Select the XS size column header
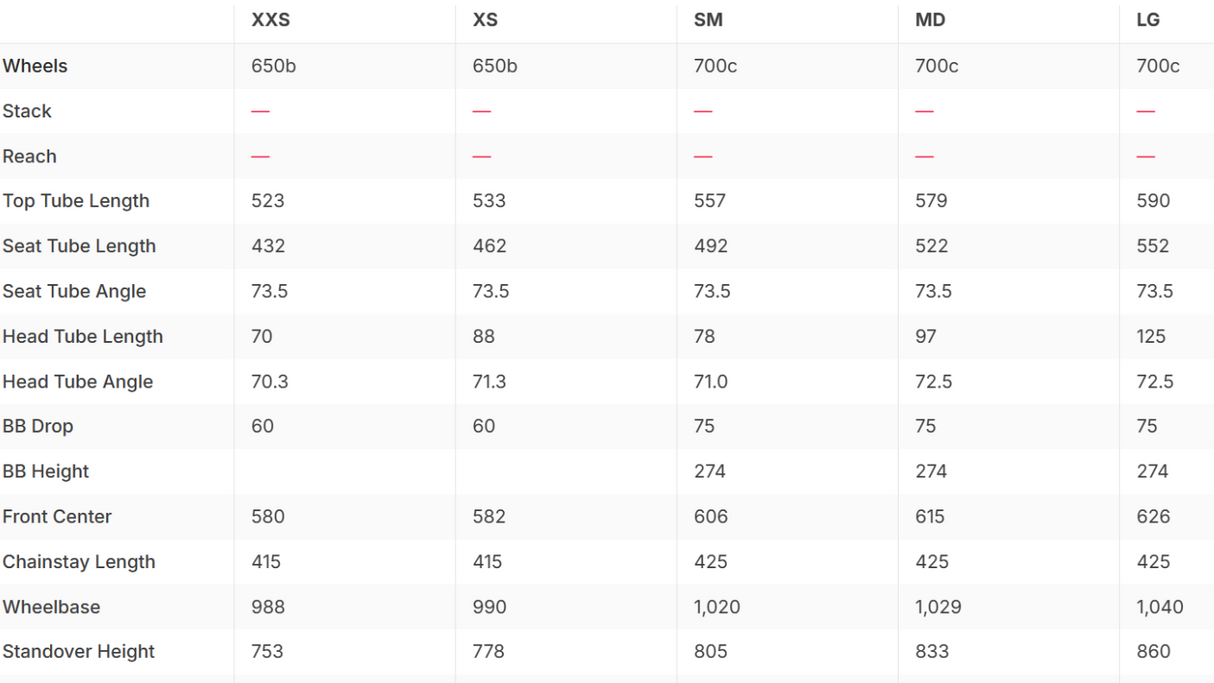Viewport: 1214px width, 683px height. coord(485,20)
